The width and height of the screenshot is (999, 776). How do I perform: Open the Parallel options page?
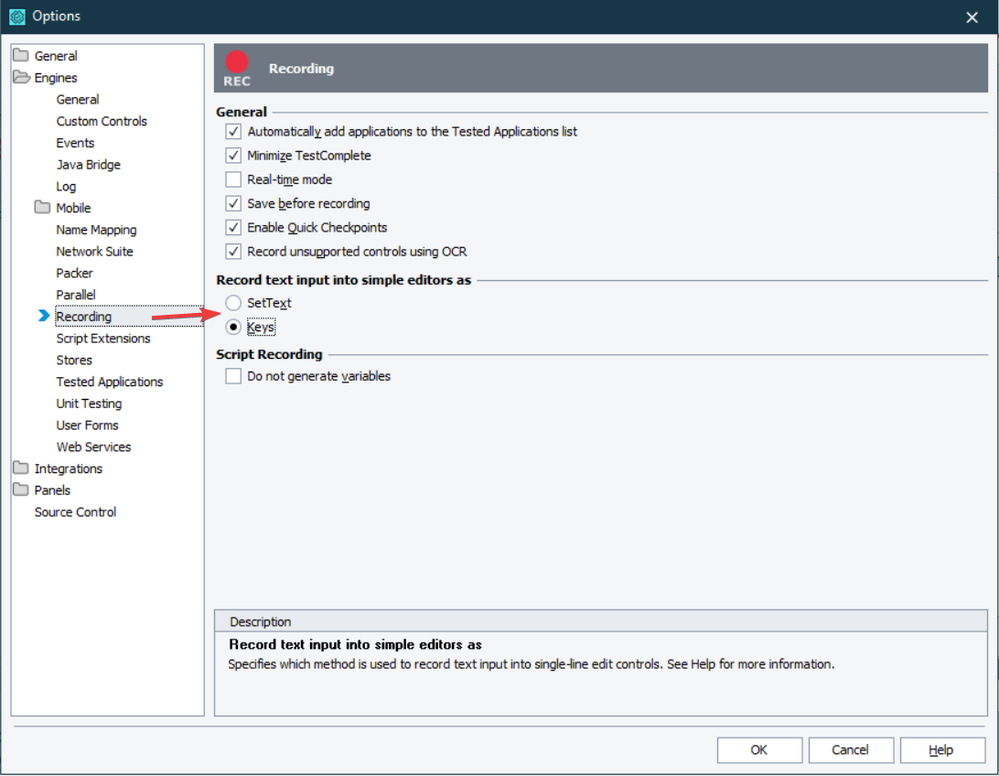(x=75, y=294)
